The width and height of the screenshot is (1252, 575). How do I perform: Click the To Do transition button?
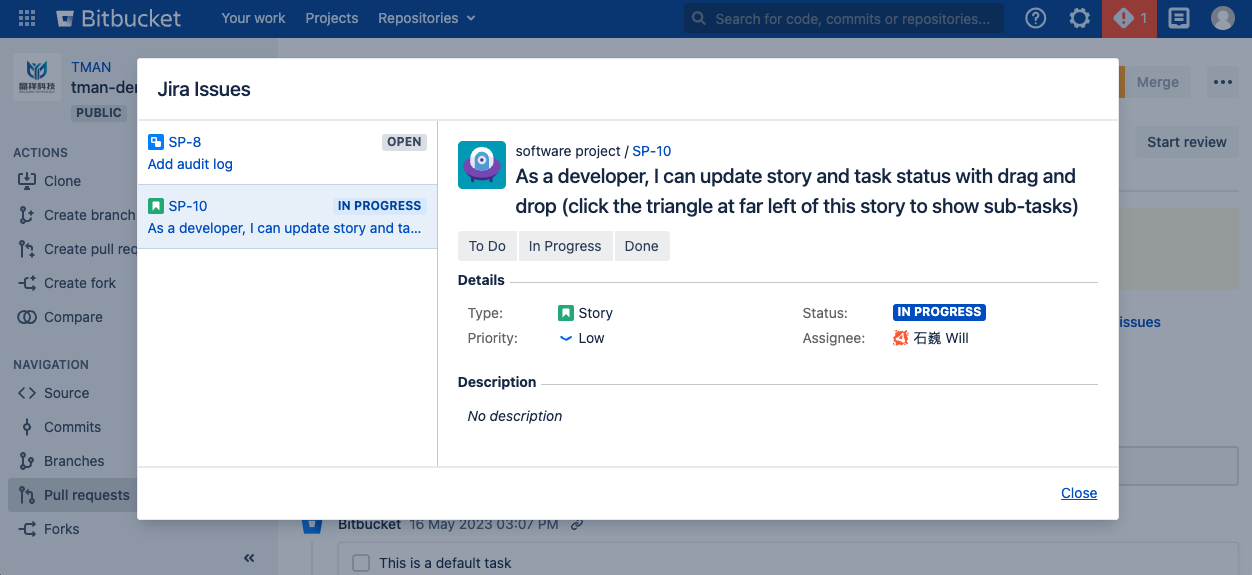[x=487, y=246]
